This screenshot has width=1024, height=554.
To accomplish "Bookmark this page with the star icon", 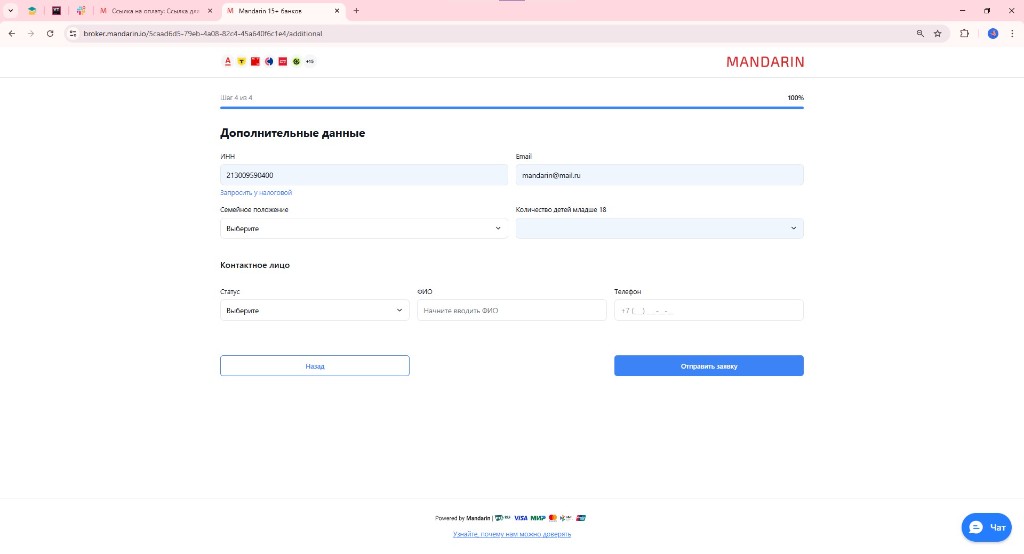I will pos(937,33).
